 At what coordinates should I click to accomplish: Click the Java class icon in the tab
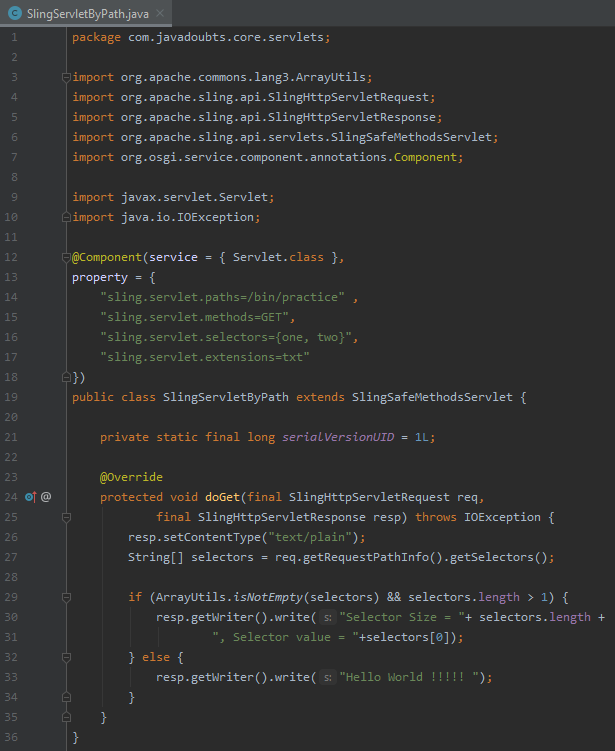[x=15, y=13]
